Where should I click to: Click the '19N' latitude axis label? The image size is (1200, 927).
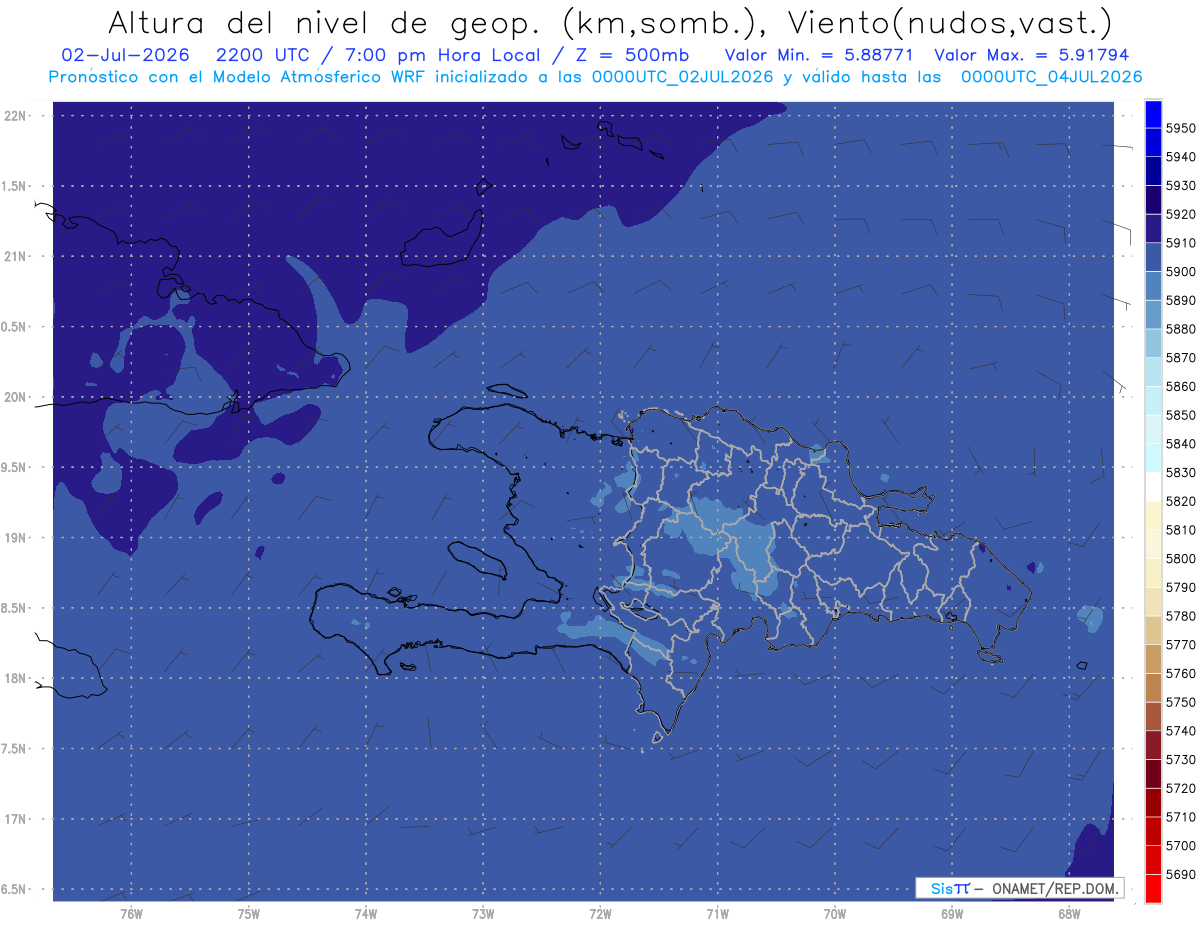16,537
